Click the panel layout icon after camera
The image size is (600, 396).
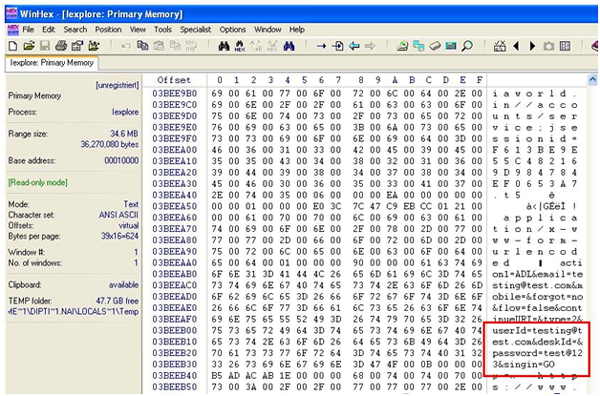tap(565, 46)
